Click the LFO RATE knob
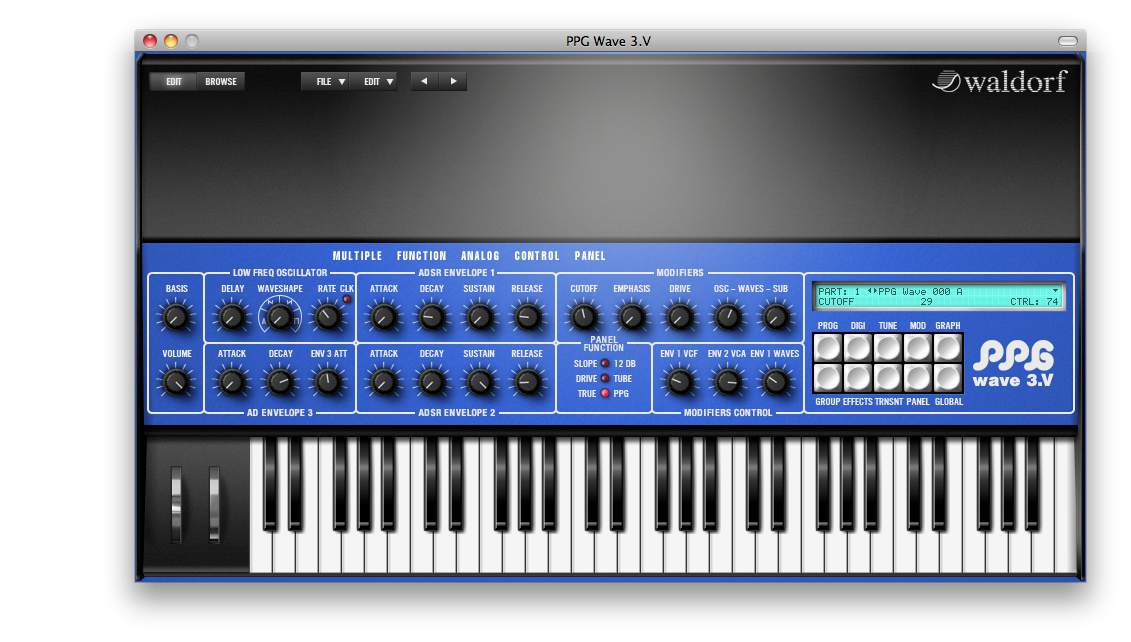1131x642 pixels. pos(327,317)
